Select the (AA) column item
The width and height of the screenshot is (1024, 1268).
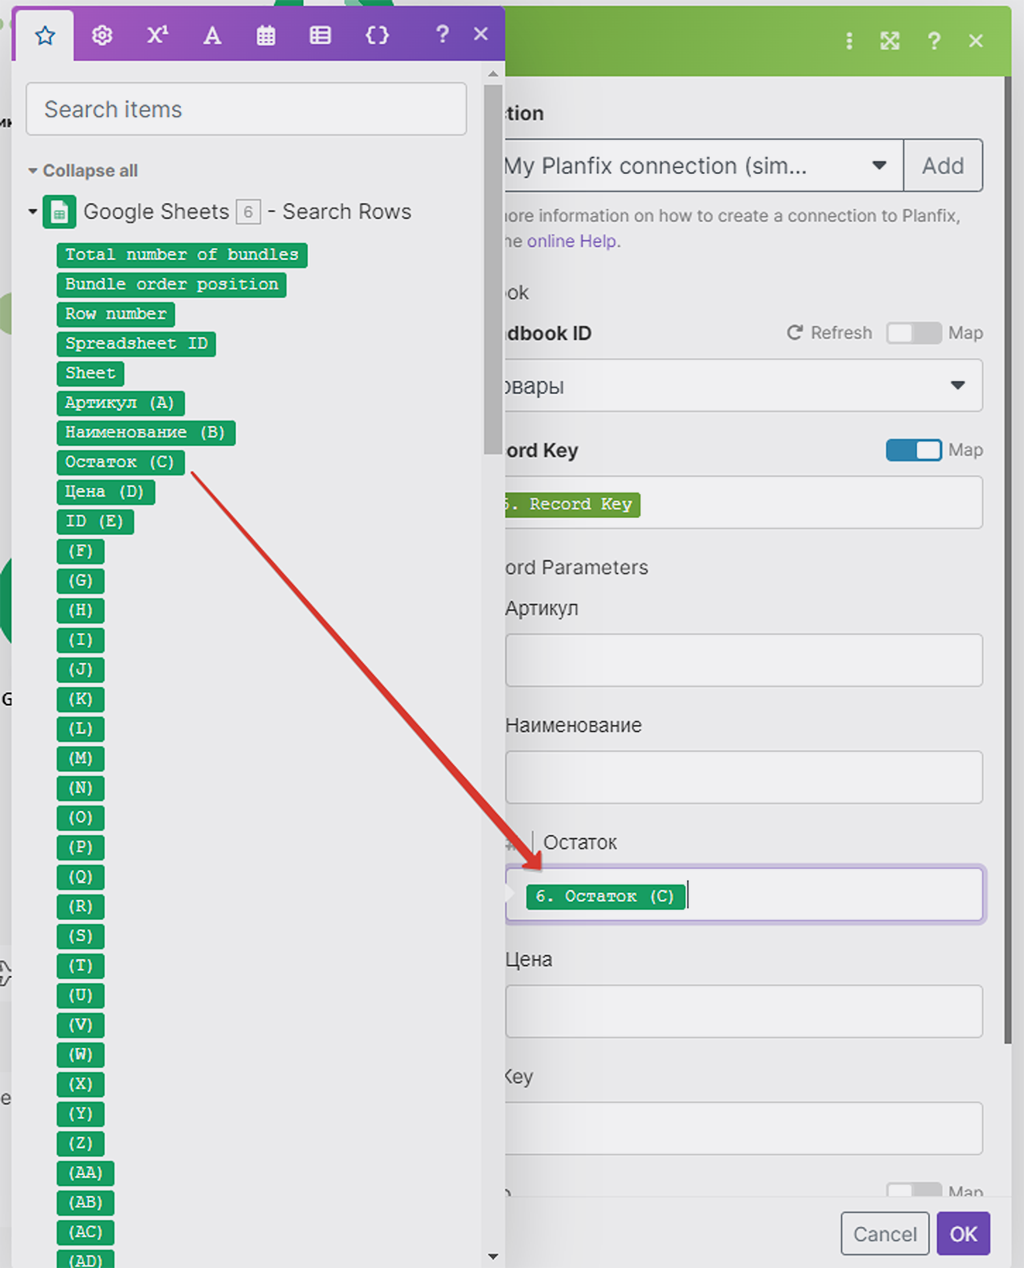click(x=86, y=1173)
